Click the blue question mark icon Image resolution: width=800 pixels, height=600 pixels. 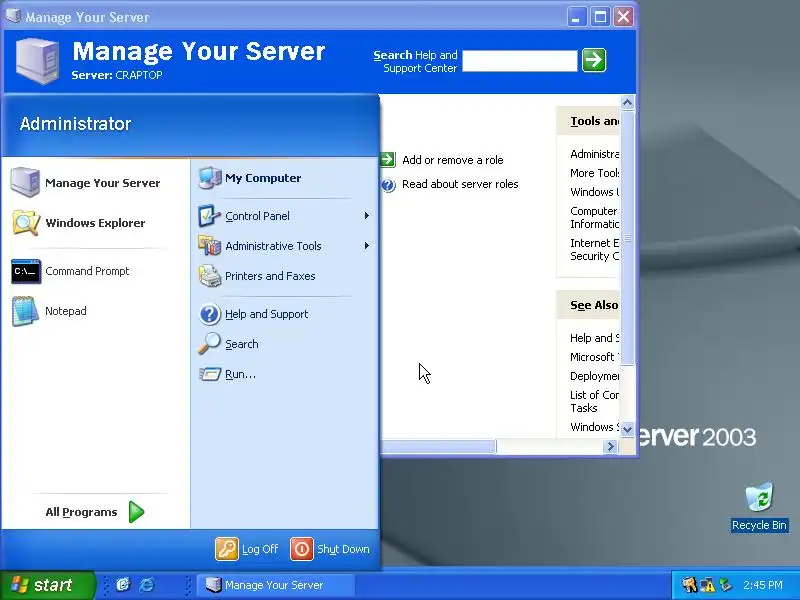pos(388,184)
